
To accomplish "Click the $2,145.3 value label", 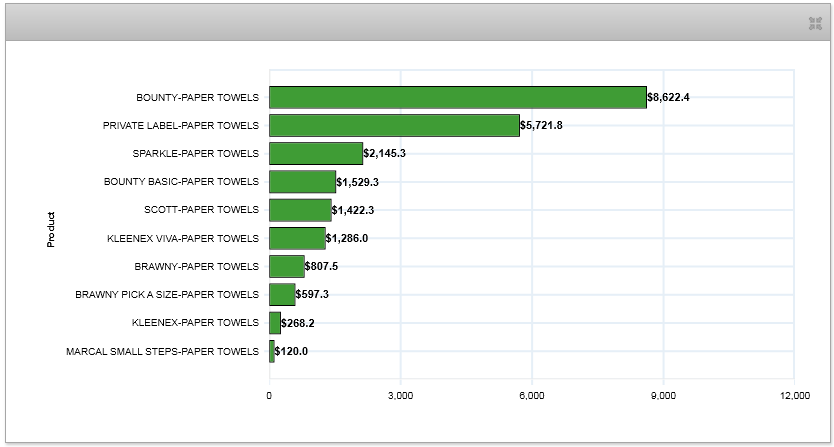I will coord(384,154).
